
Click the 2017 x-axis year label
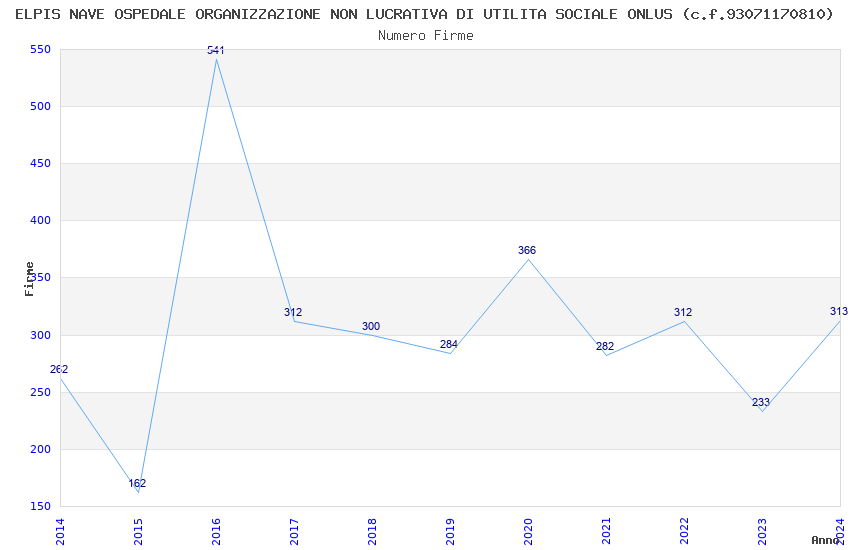[294, 532]
